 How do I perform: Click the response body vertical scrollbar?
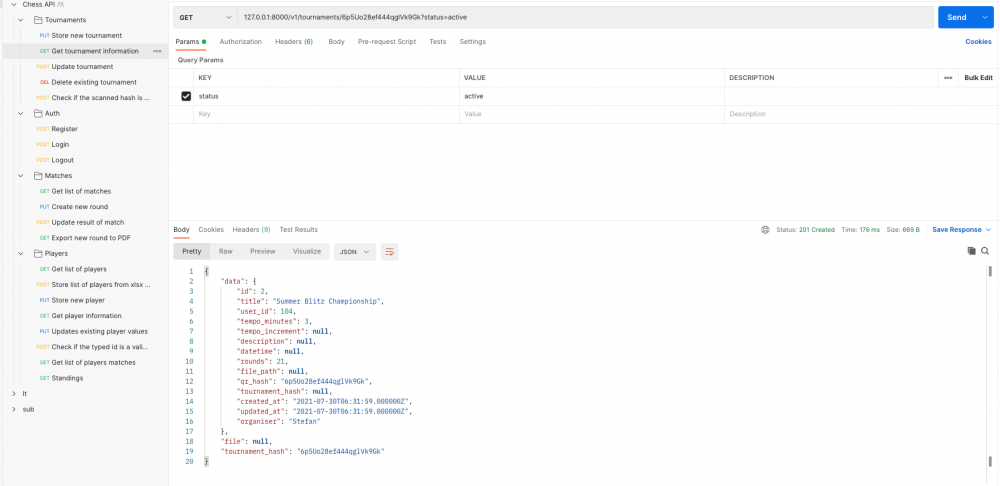[x=990, y=272]
